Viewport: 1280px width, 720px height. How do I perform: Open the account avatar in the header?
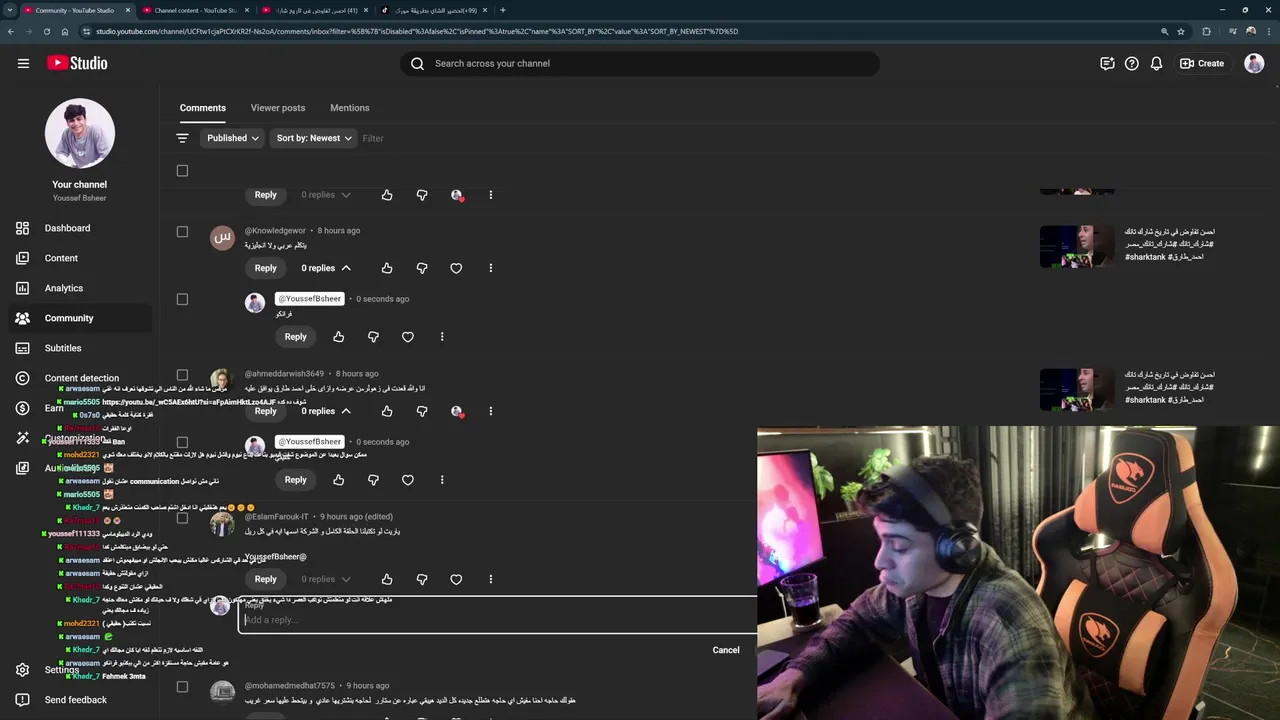click(1254, 63)
